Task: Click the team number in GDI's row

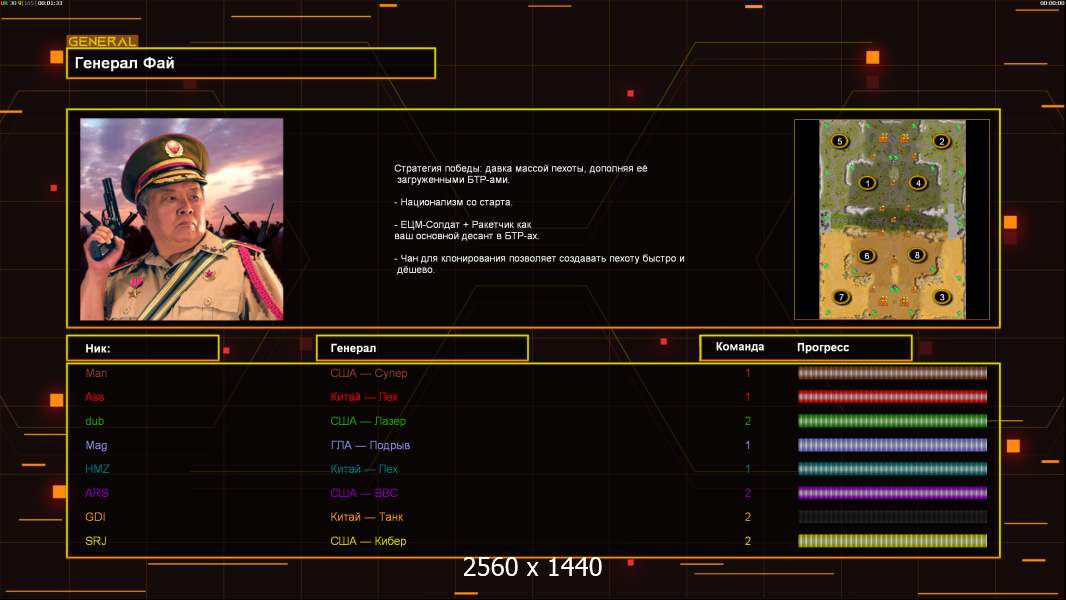Action: coord(747,517)
